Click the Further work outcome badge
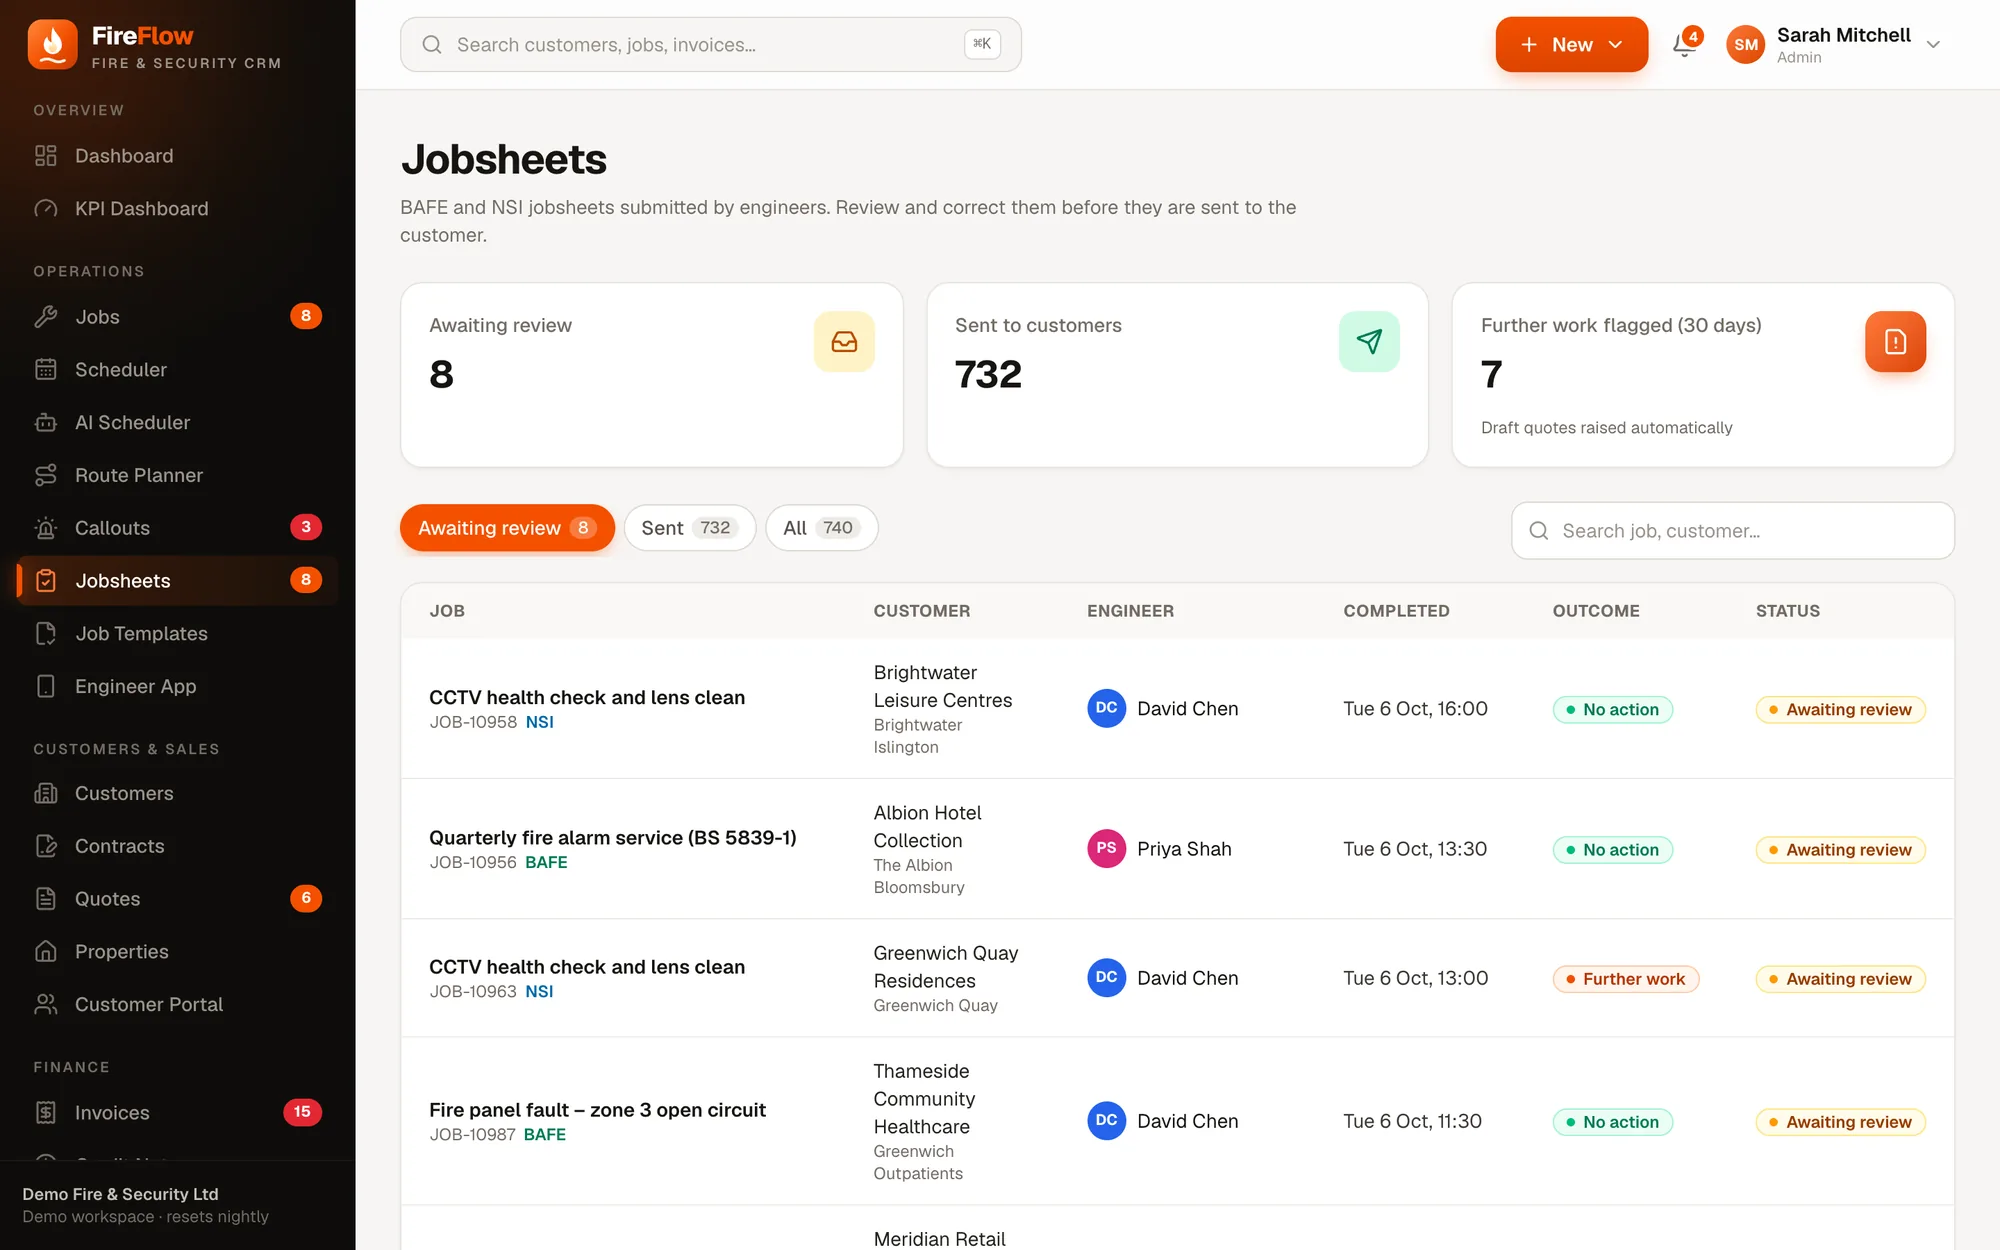Screen dimensions: 2000x1250 pos(1626,979)
